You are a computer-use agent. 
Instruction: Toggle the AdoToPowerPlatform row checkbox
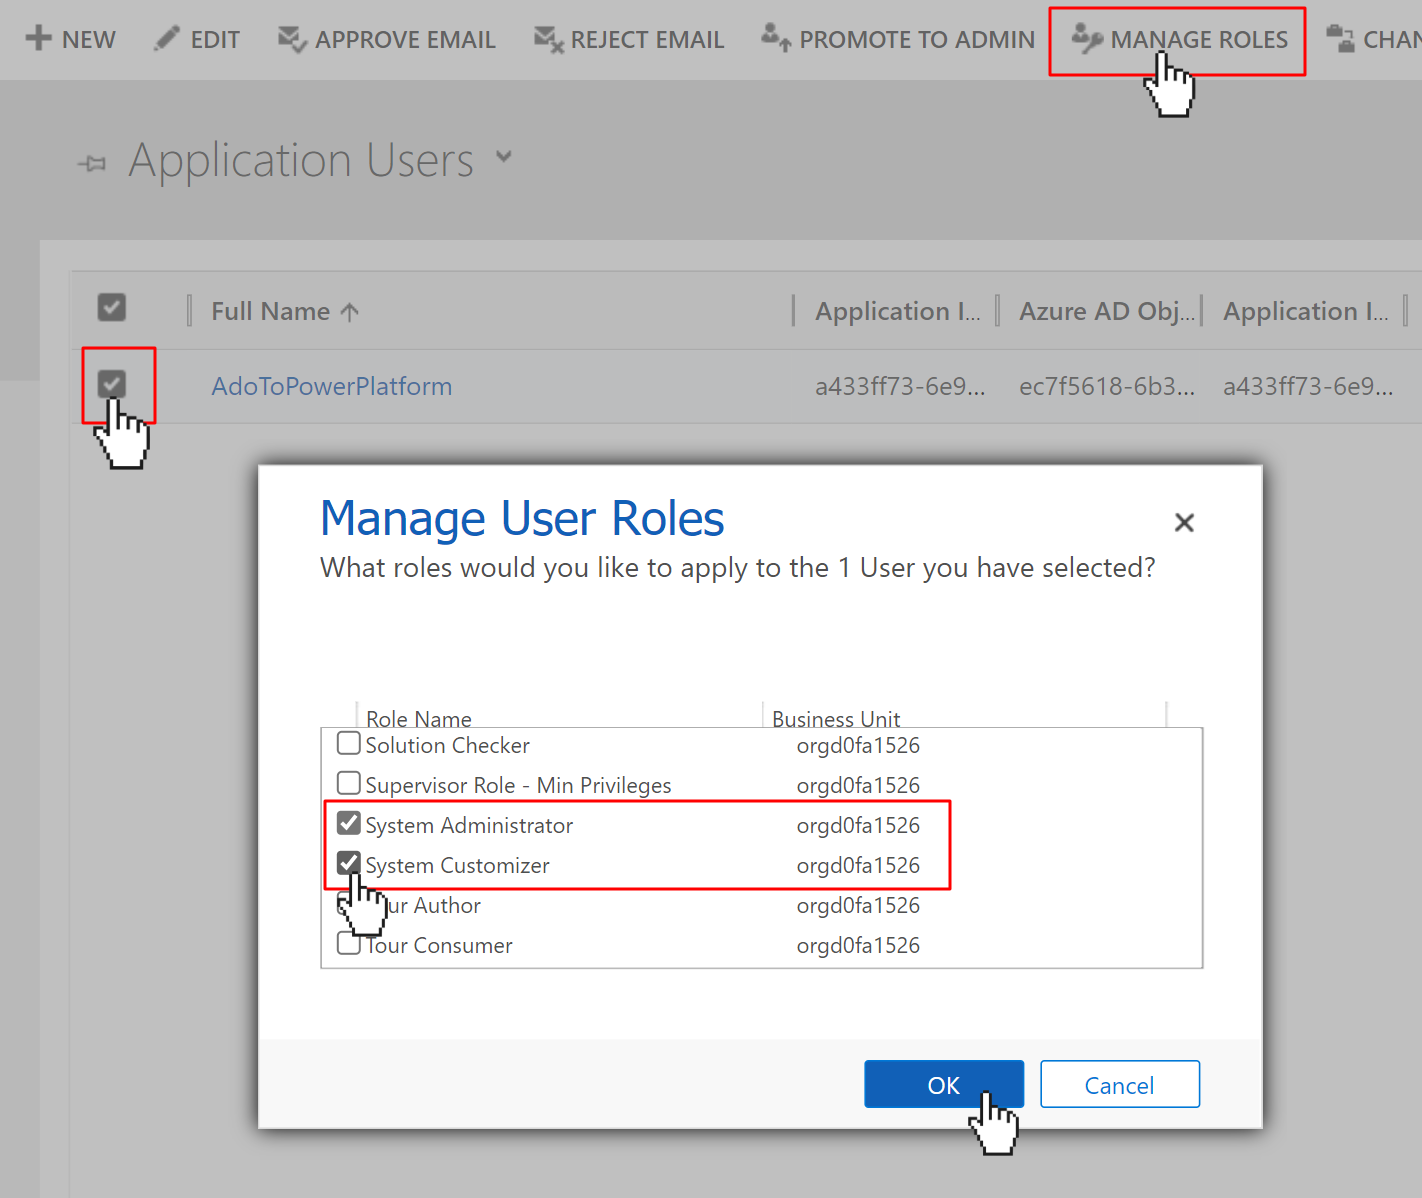click(112, 383)
